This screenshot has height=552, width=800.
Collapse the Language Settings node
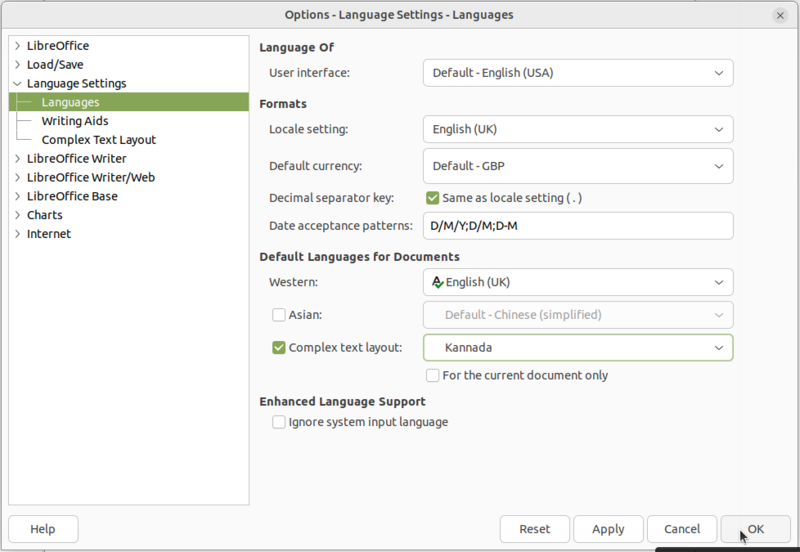pos(17,84)
